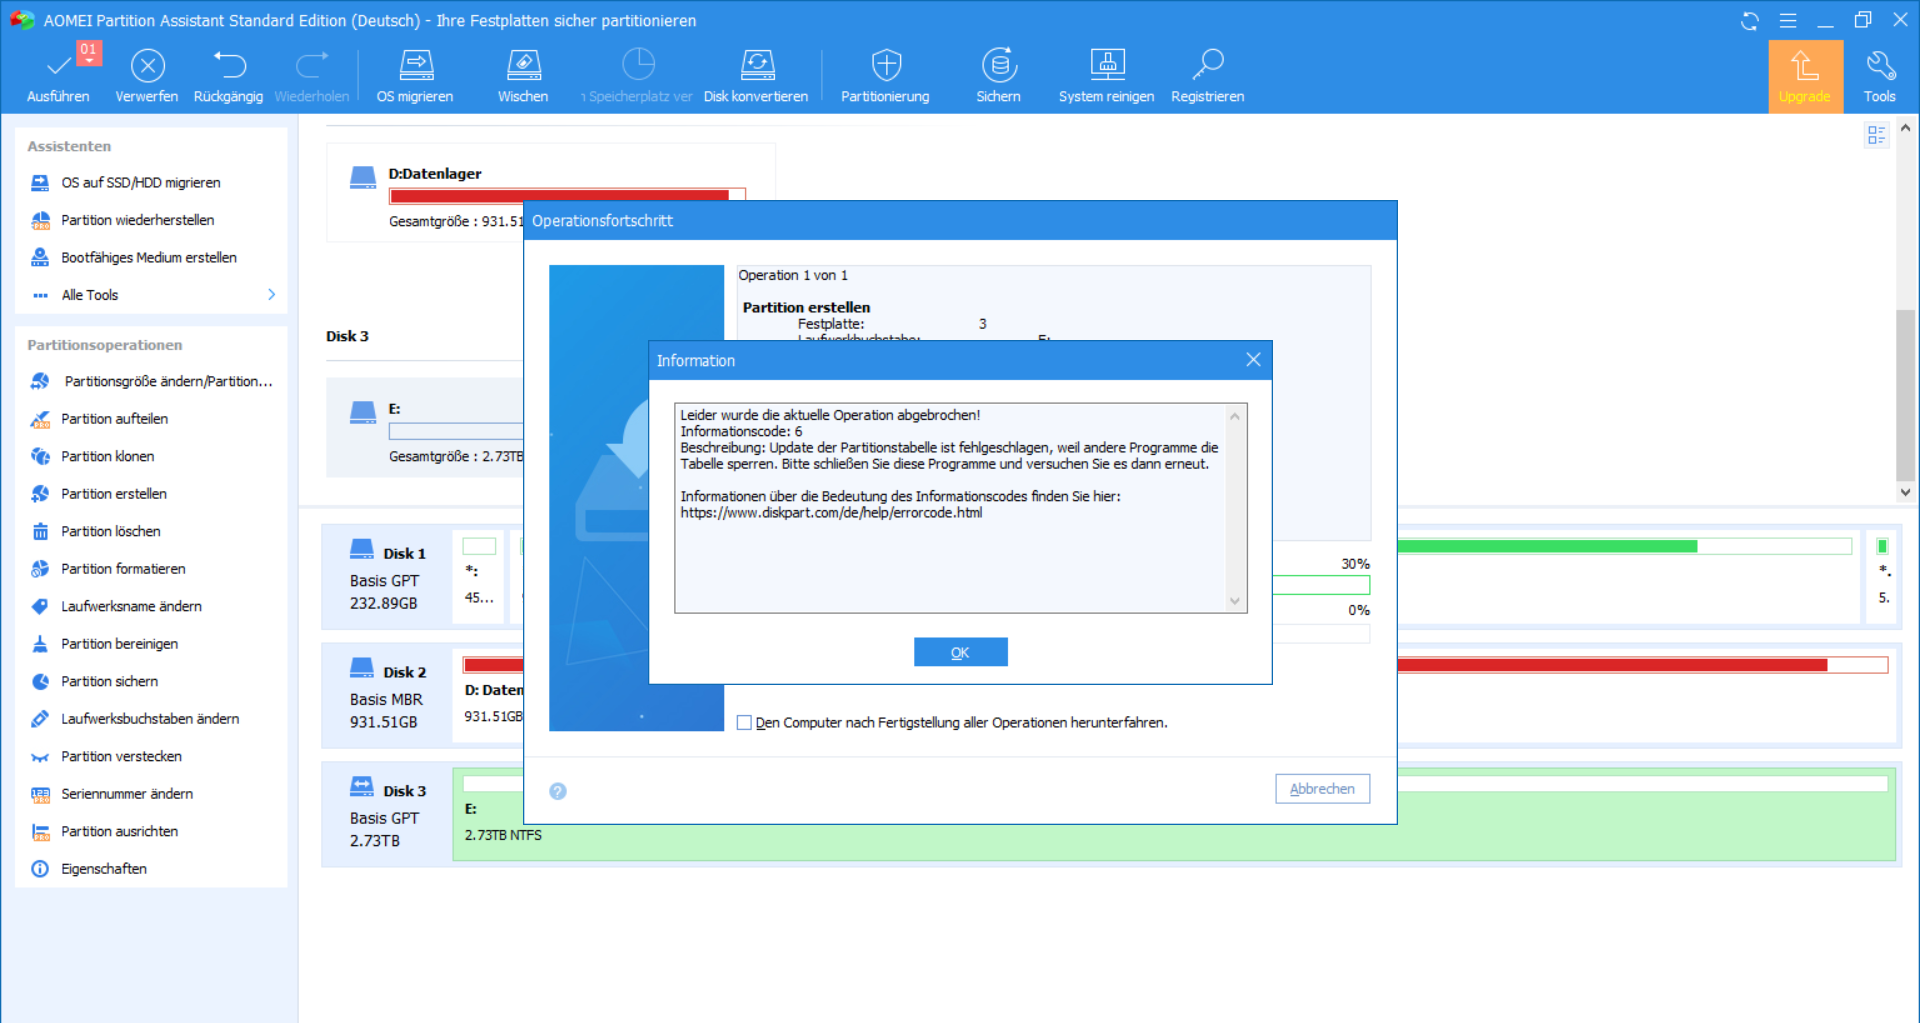Screen dimensions: 1920x1023
Task: Open the OS migrieren tool
Action: 415,75
